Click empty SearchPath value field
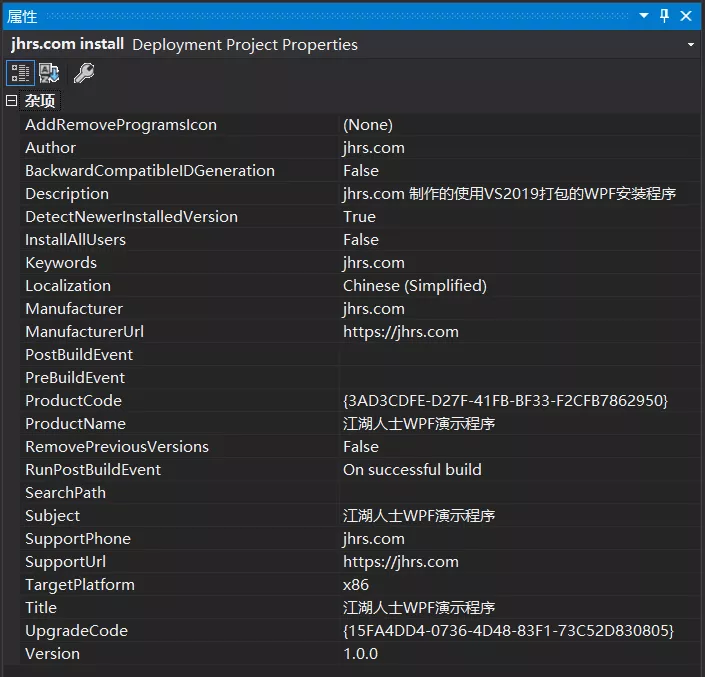Screen dimensions: 705x677 tap(519, 492)
